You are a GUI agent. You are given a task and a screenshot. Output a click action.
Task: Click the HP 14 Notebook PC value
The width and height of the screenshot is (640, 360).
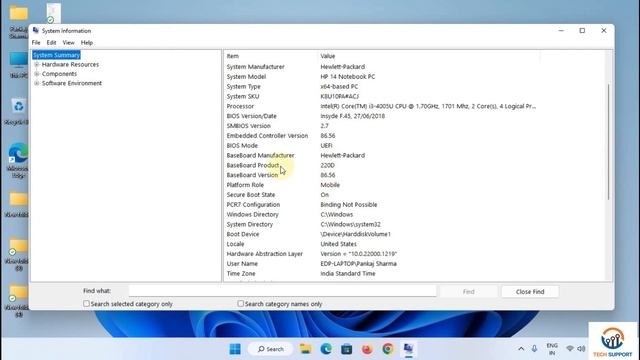(x=347, y=77)
